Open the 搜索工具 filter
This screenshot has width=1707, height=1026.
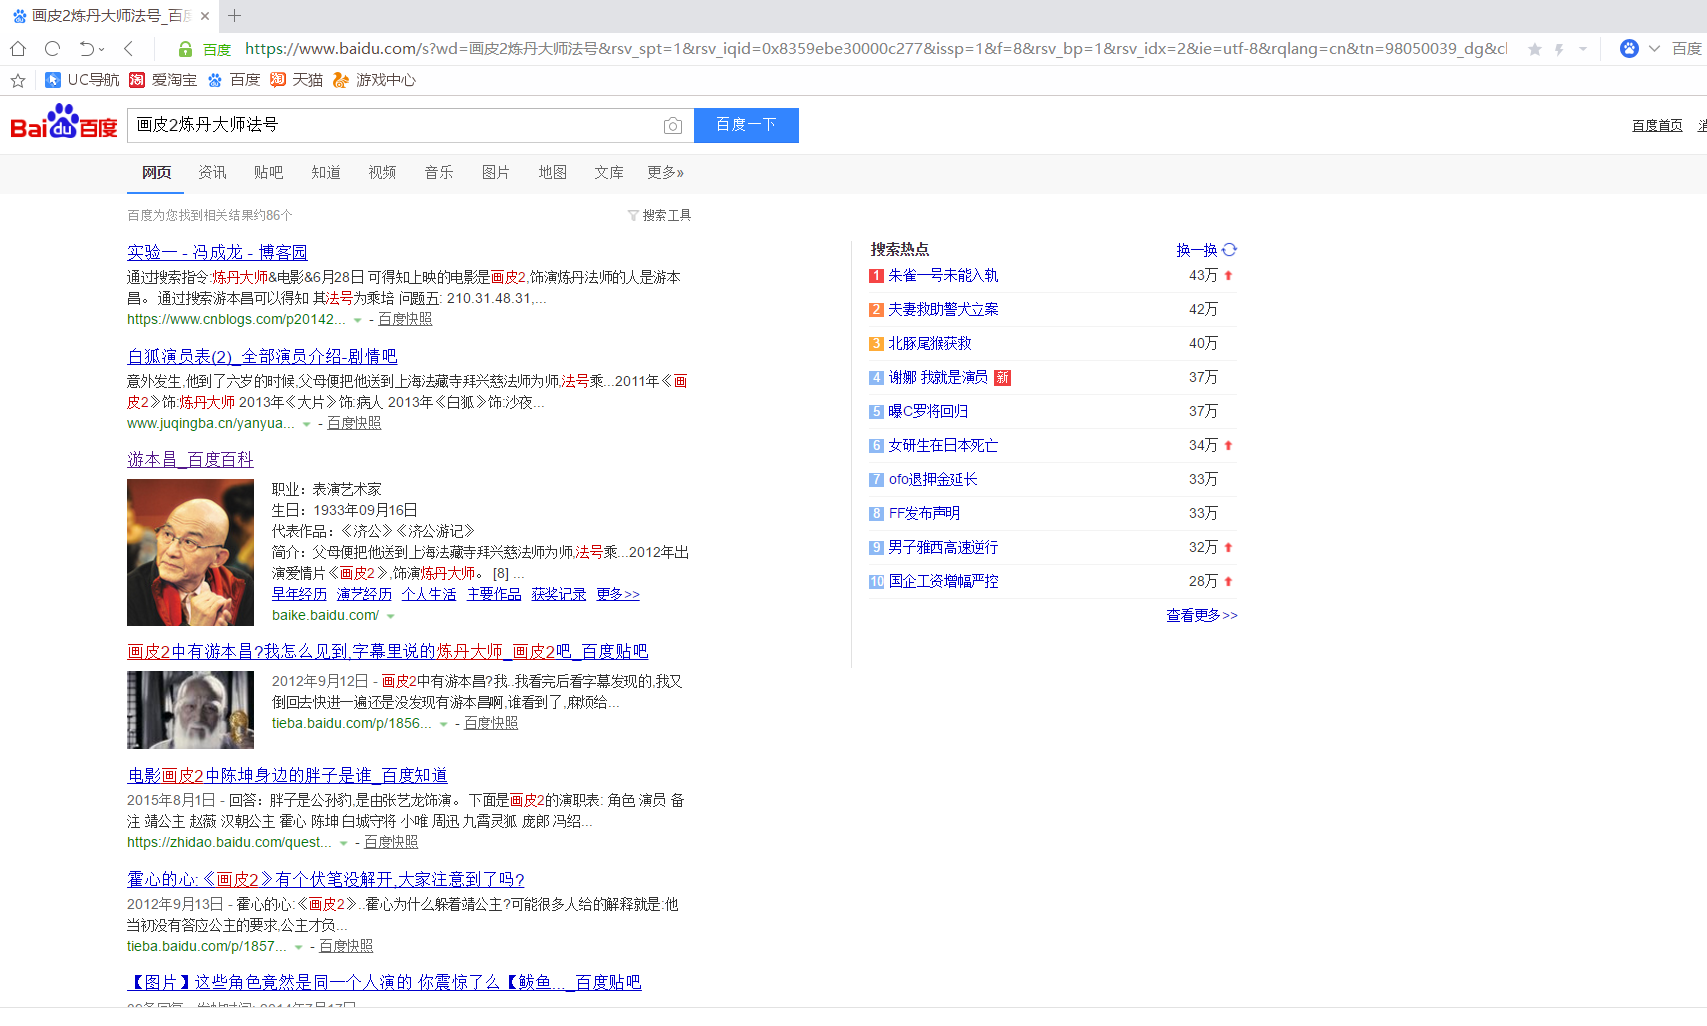(660, 215)
